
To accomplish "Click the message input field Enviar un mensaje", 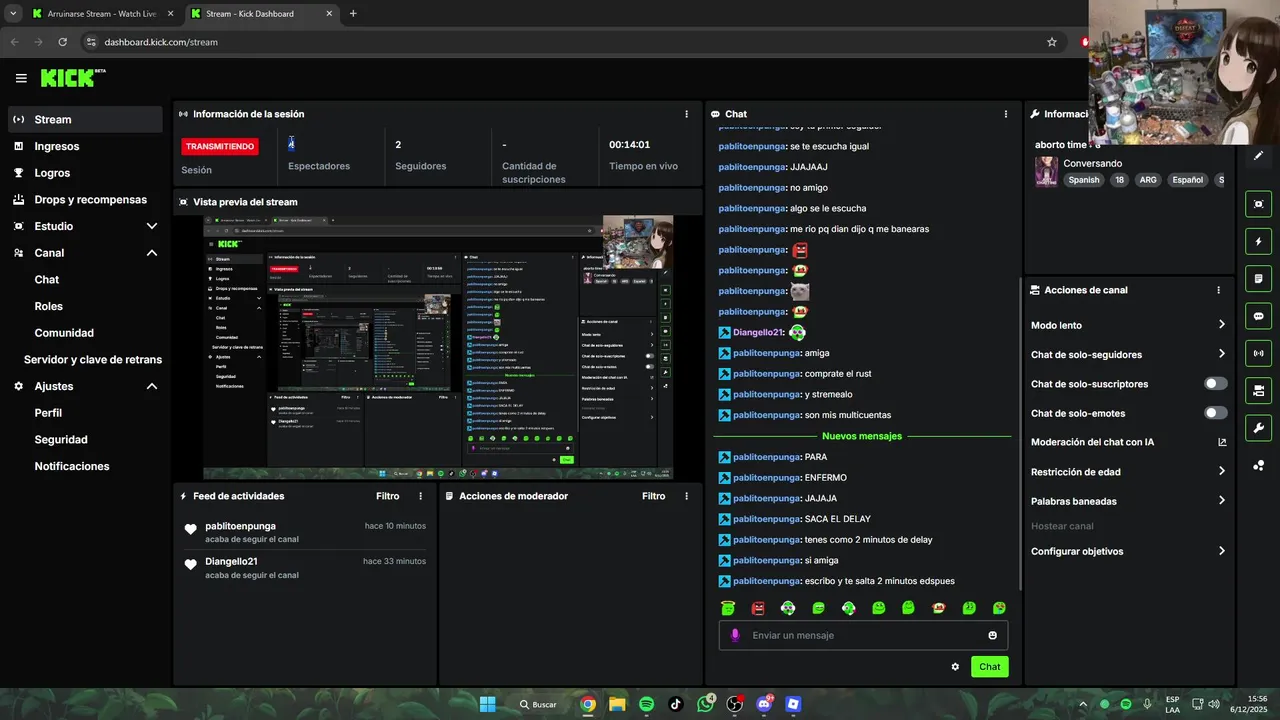I will click(863, 635).
